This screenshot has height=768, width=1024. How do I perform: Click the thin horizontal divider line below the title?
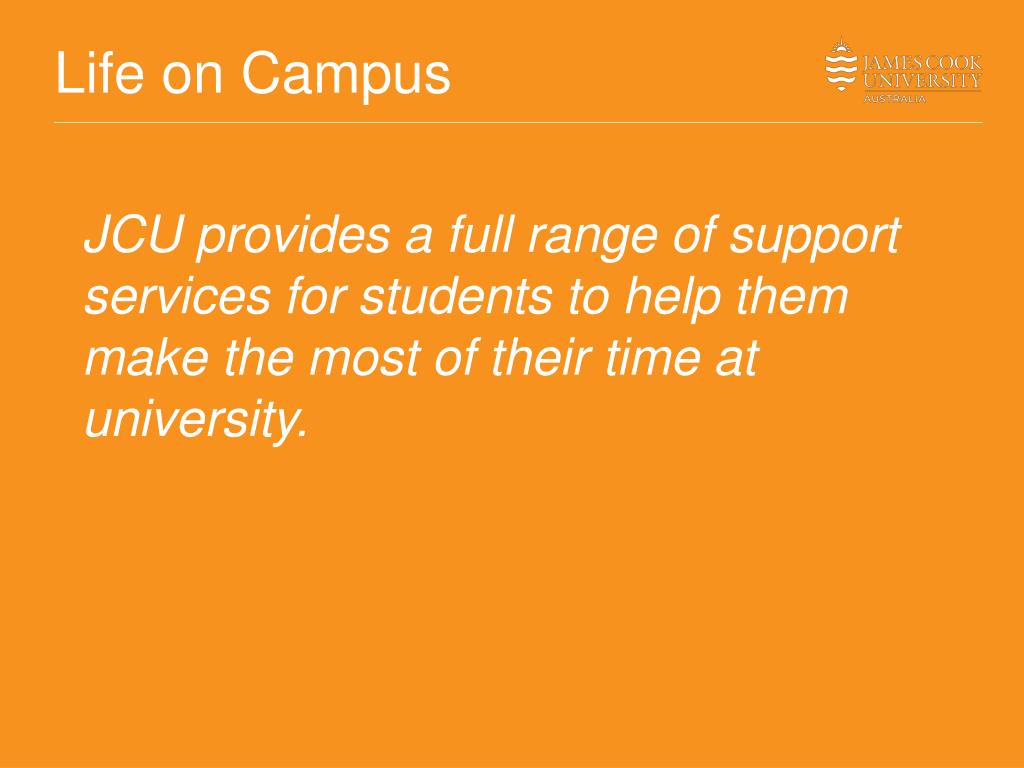(x=518, y=122)
